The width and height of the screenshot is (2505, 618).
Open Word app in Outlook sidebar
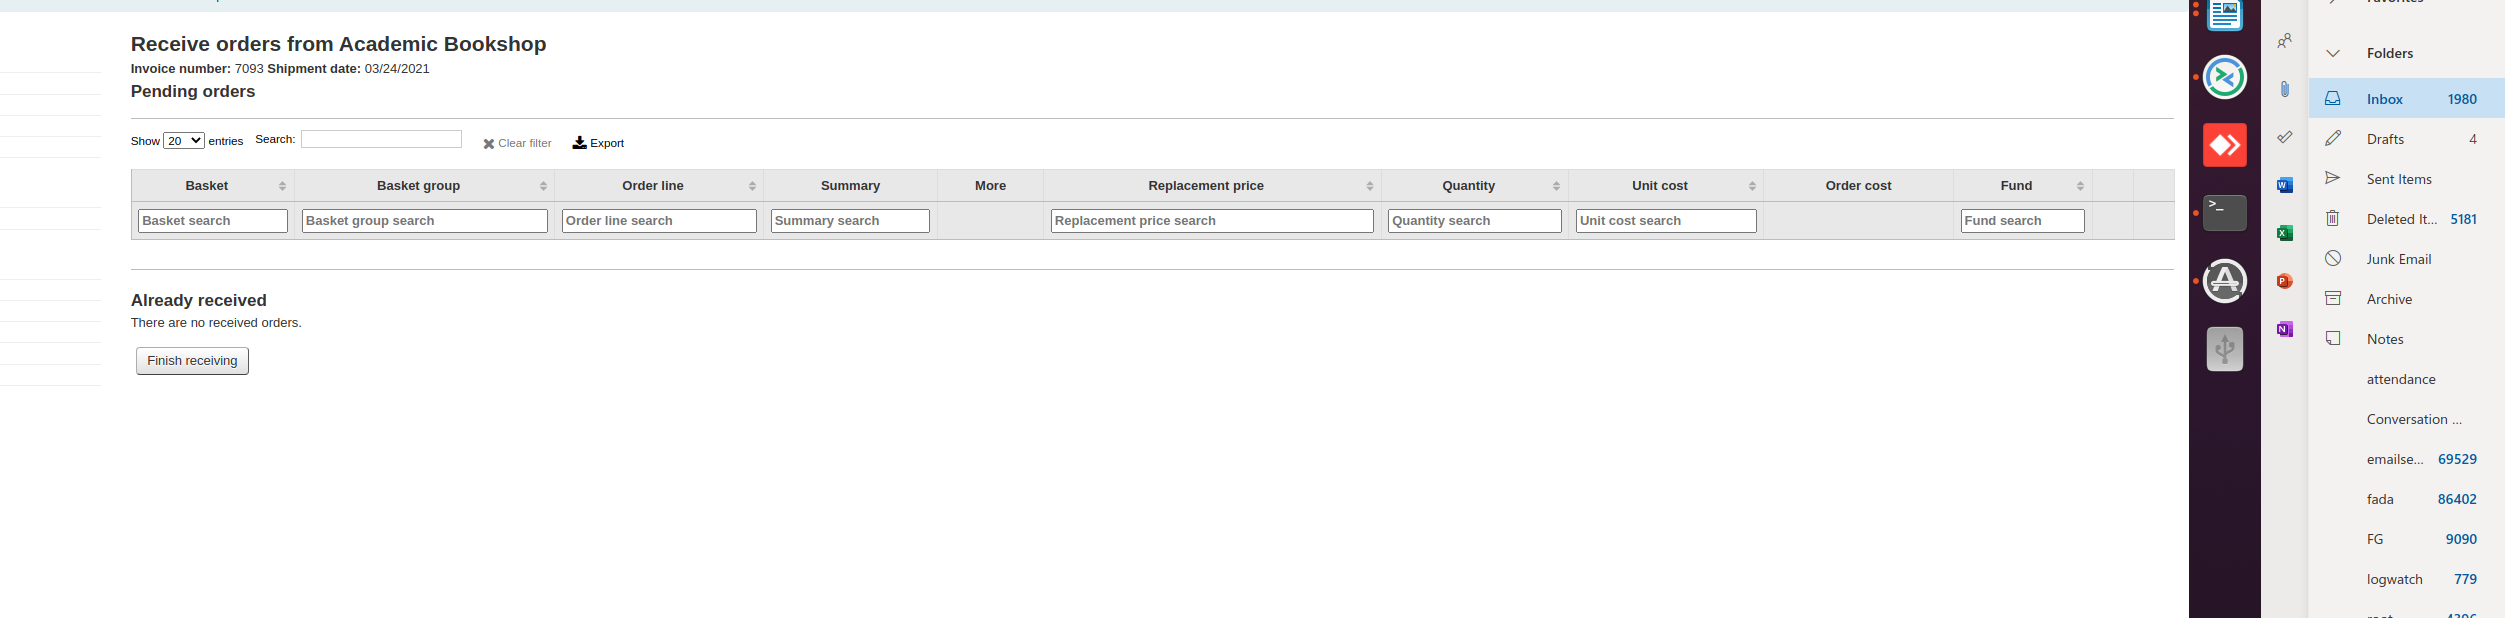[2284, 186]
